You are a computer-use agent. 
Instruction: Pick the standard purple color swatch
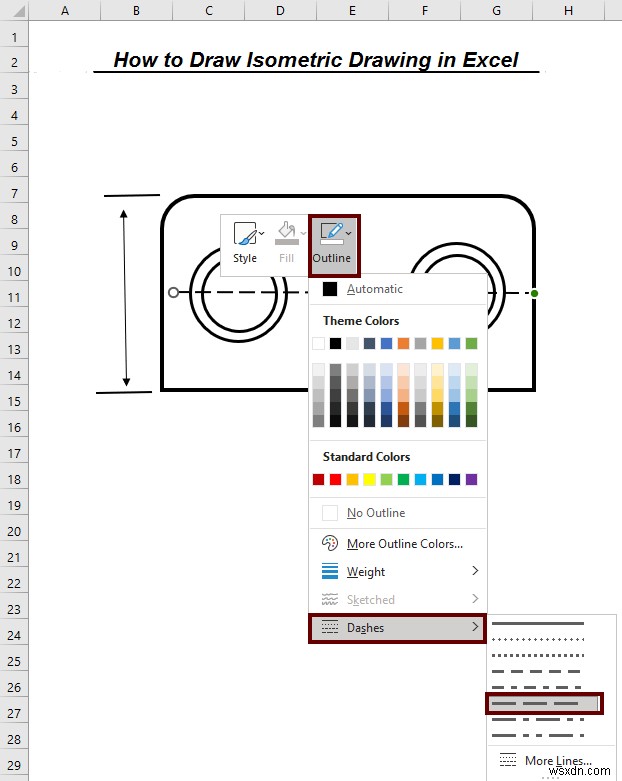tap(471, 479)
